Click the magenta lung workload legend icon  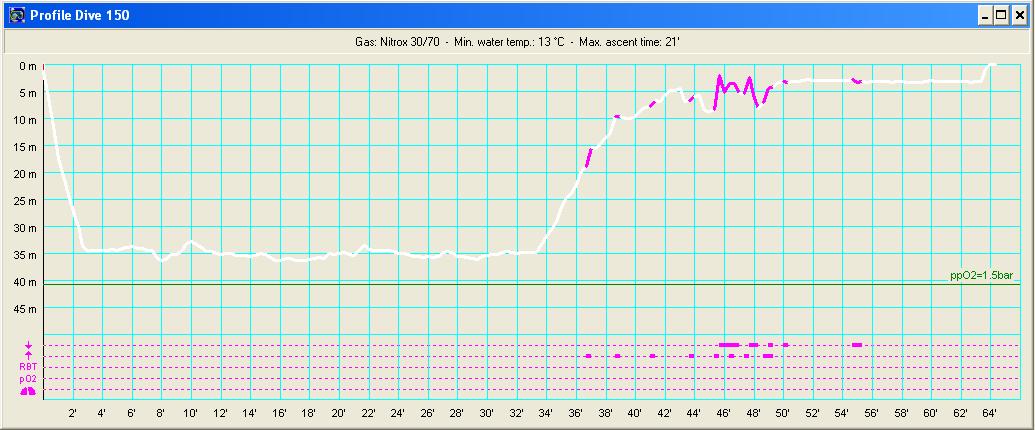[x=28, y=391]
